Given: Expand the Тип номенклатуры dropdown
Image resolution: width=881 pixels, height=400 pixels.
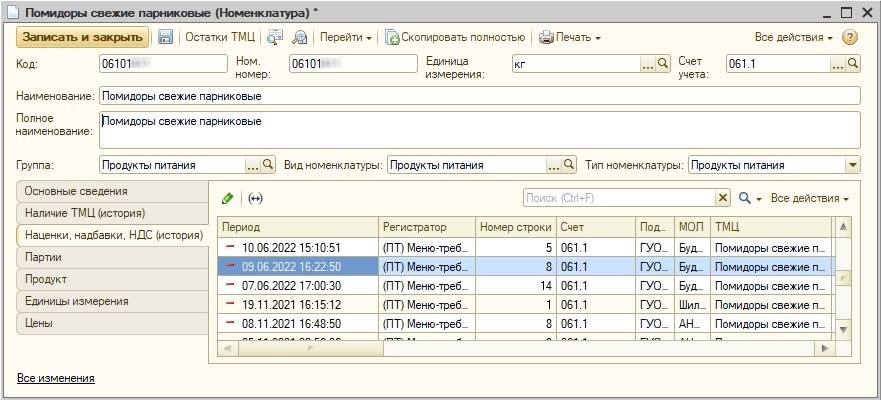Looking at the screenshot, I should [x=853, y=165].
